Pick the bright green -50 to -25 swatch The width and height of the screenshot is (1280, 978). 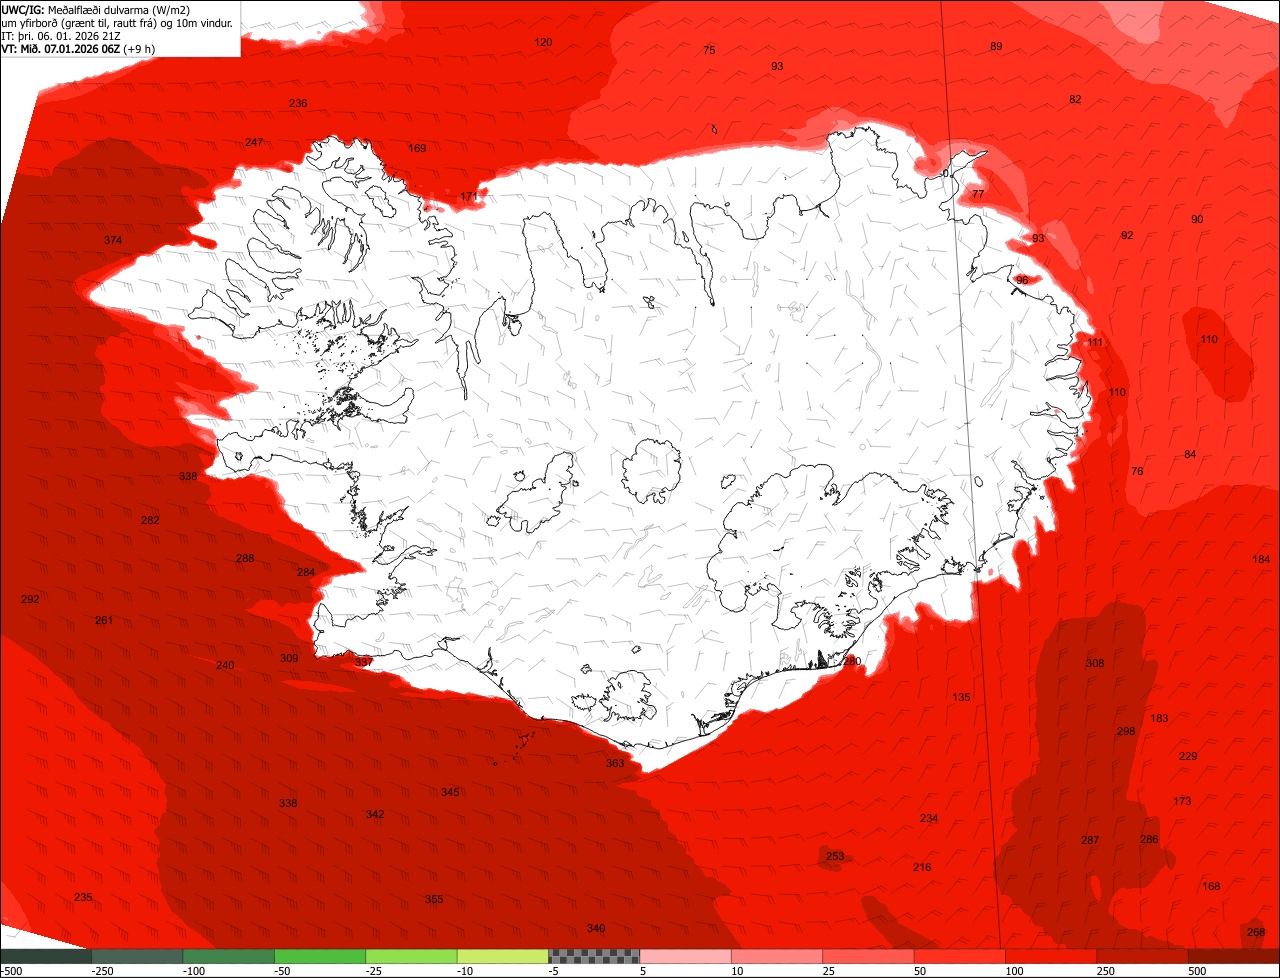[320, 957]
